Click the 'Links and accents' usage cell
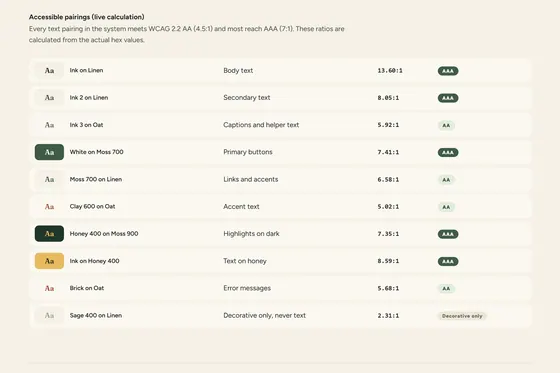560x373 pixels. [x=251, y=179]
